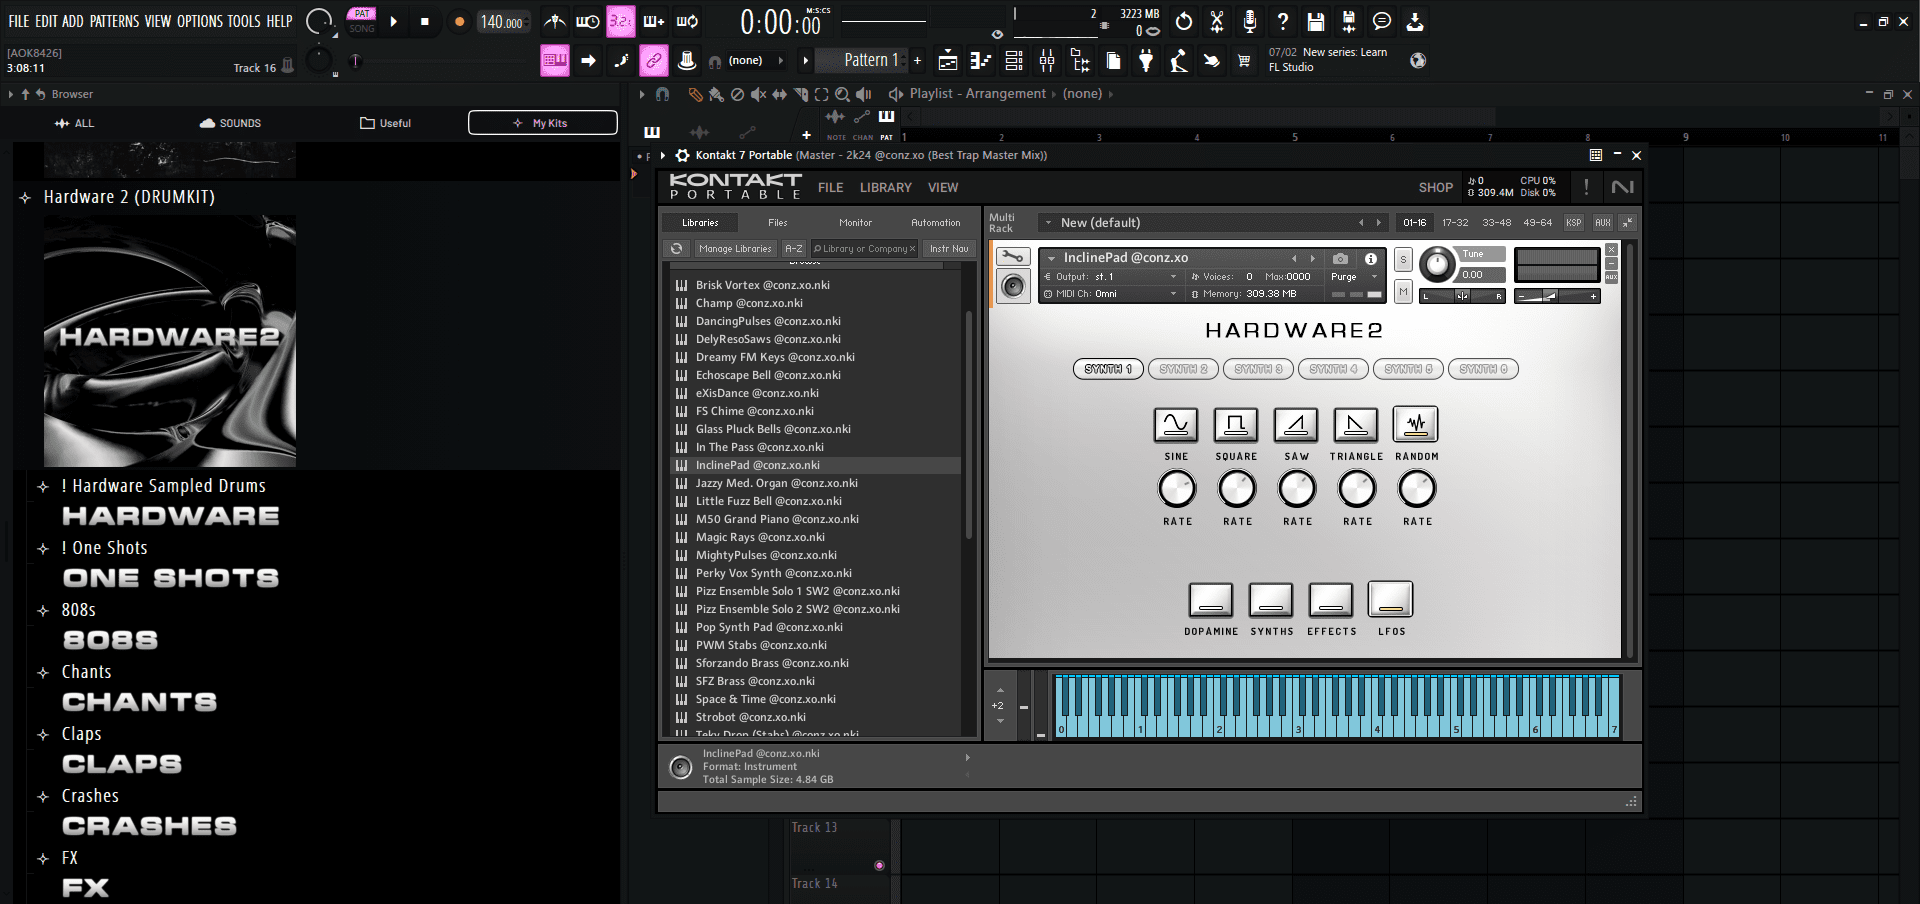Adjust the instrument volume slider
The height and width of the screenshot is (904, 1920).
(1556, 296)
